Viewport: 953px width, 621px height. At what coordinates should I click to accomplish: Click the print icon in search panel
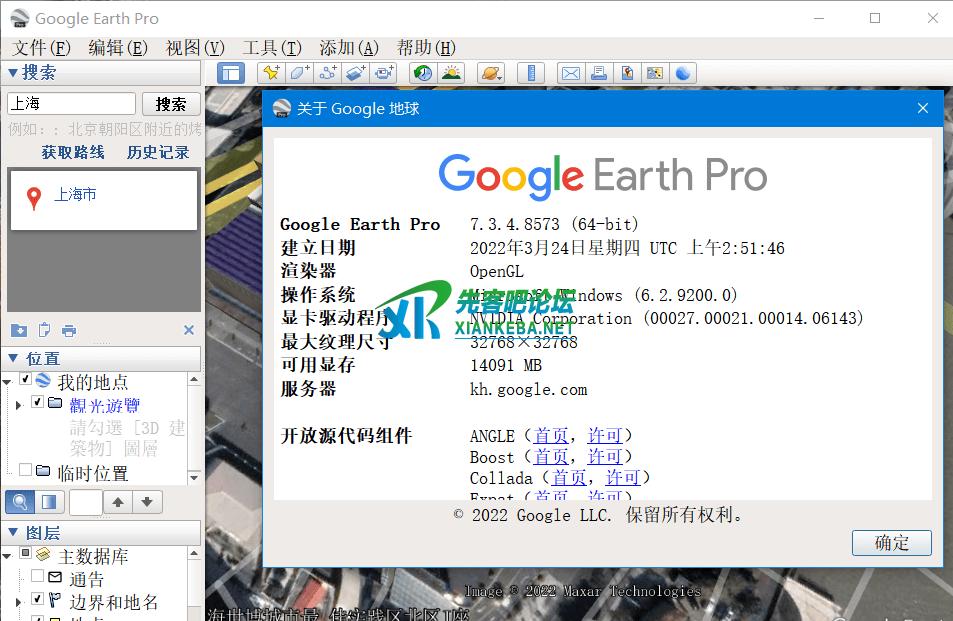pos(69,331)
